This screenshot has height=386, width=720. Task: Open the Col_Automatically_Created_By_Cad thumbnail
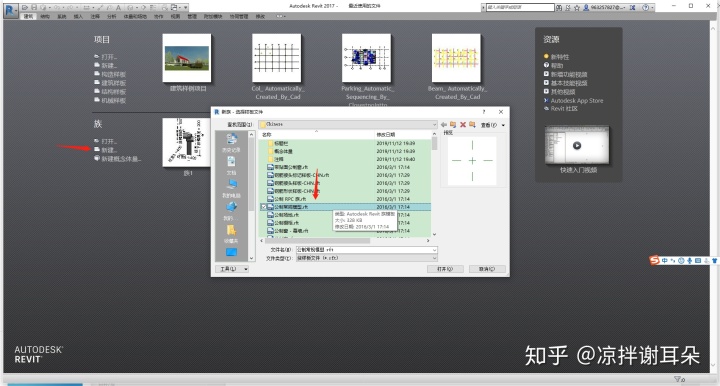(276, 58)
